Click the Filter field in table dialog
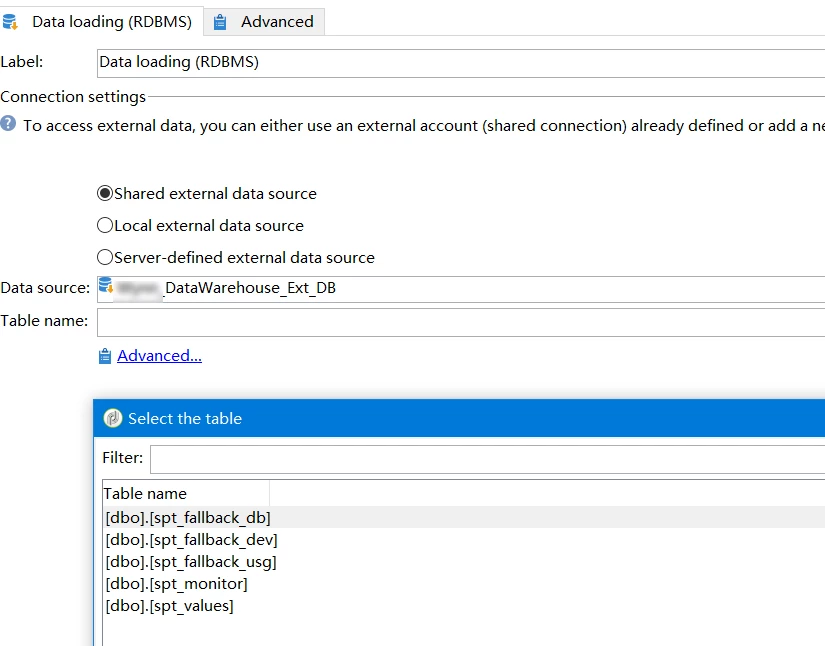The width and height of the screenshot is (825, 646). [487, 459]
